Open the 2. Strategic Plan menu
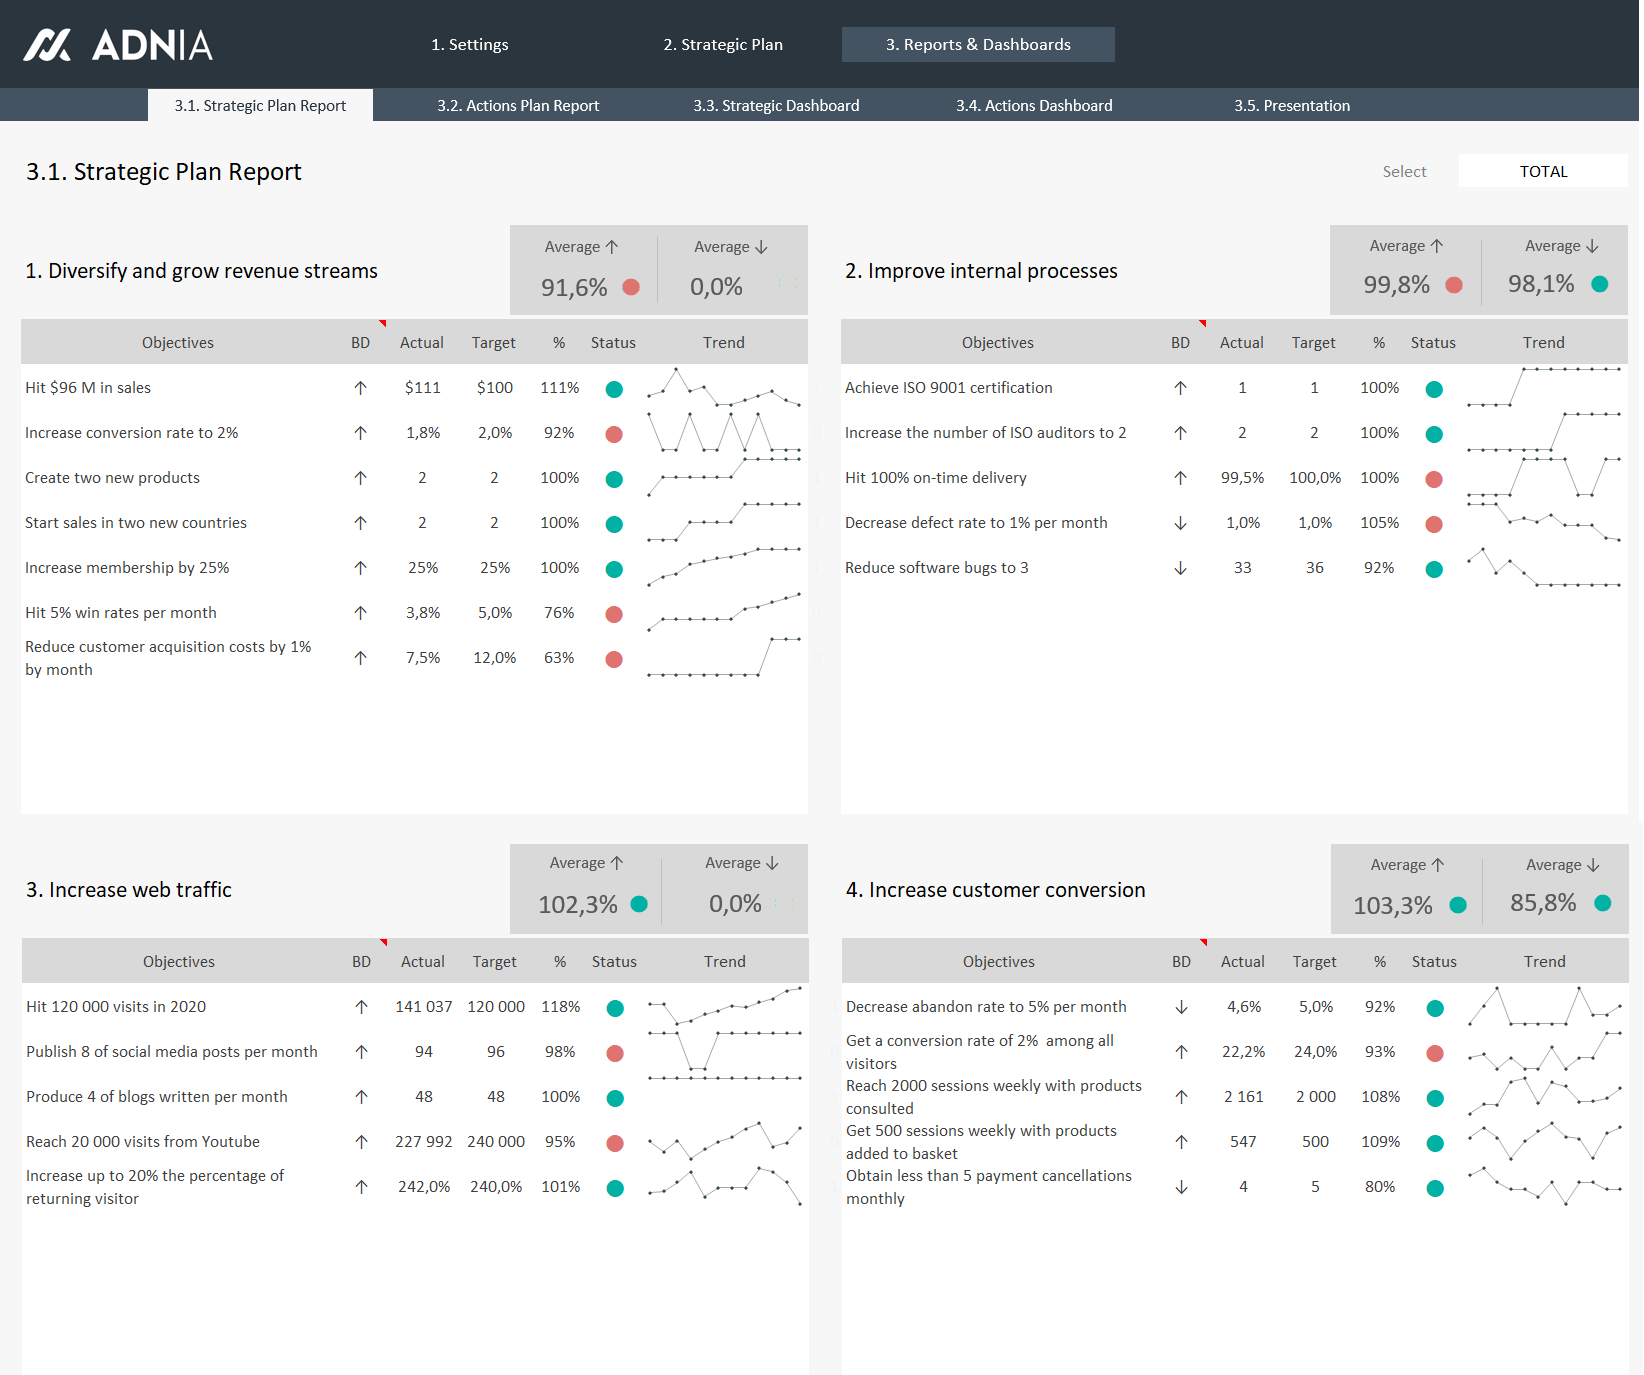 pos(723,45)
